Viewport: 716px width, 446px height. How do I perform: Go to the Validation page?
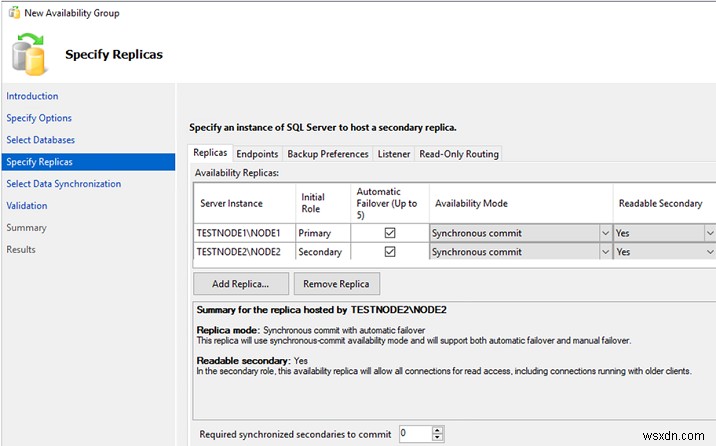click(x=26, y=206)
